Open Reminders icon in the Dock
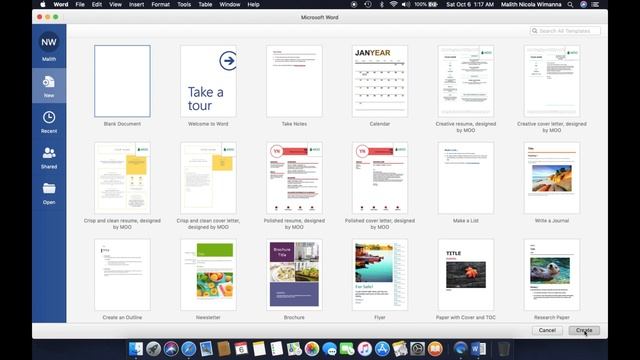Viewport: 640px width, 360px height. pos(276,349)
